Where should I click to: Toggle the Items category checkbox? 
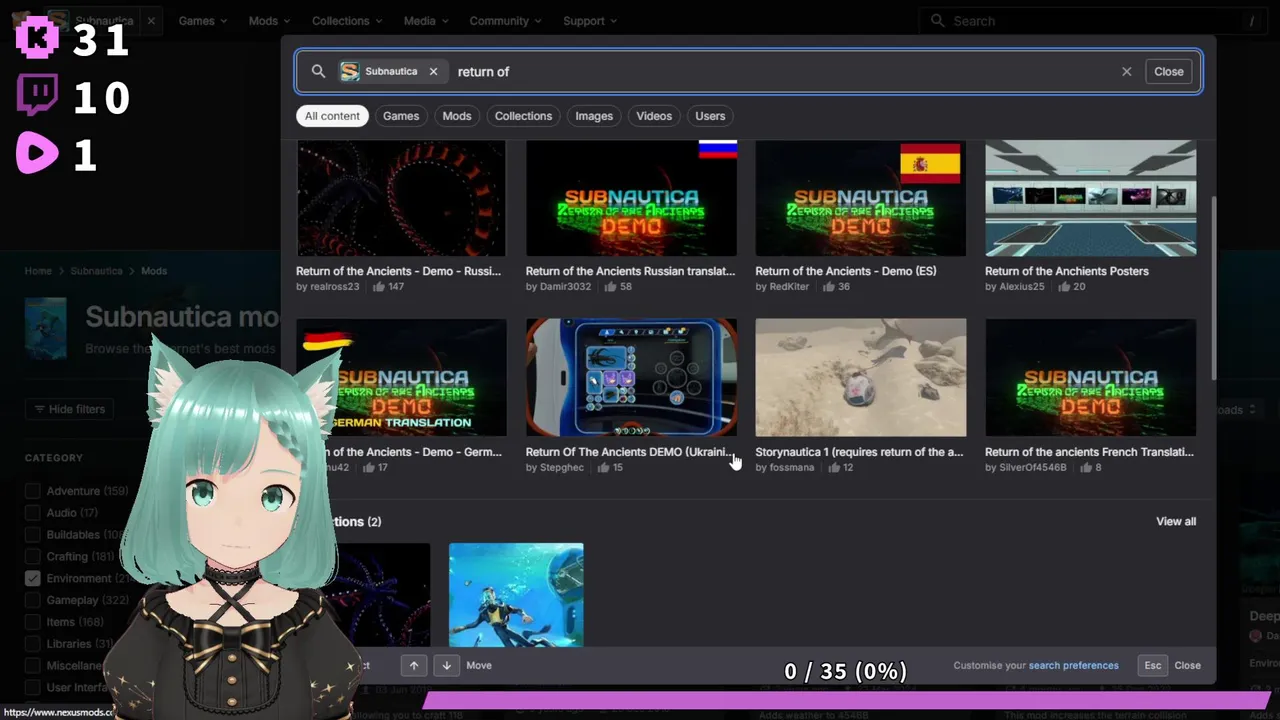(33, 622)
